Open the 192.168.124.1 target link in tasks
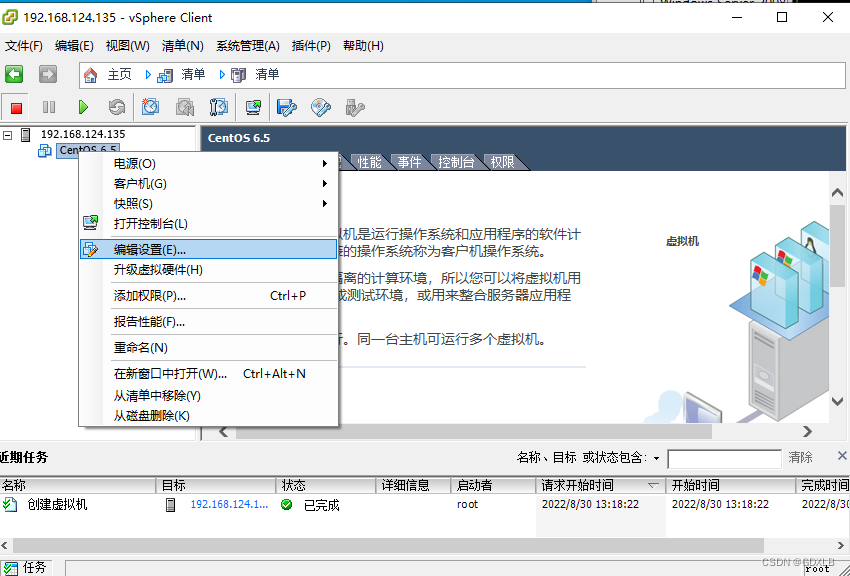850x576 pixels. pos(228,504)
